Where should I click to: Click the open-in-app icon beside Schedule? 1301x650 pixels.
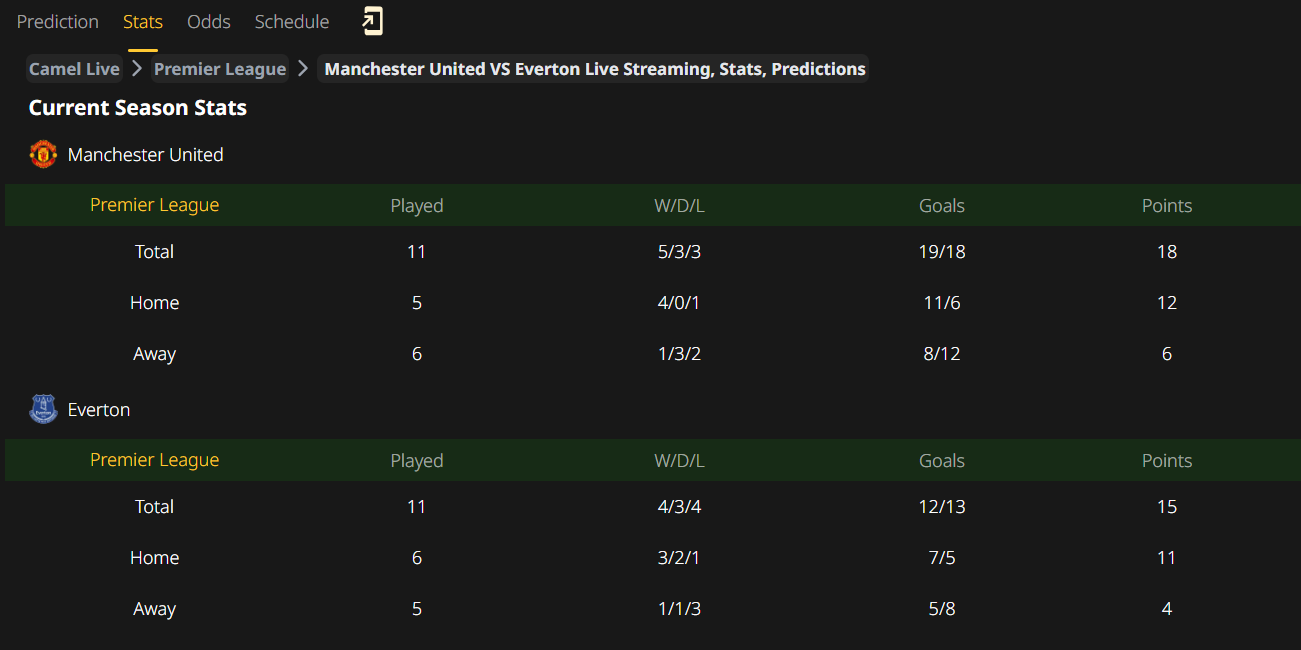point(372,21)
